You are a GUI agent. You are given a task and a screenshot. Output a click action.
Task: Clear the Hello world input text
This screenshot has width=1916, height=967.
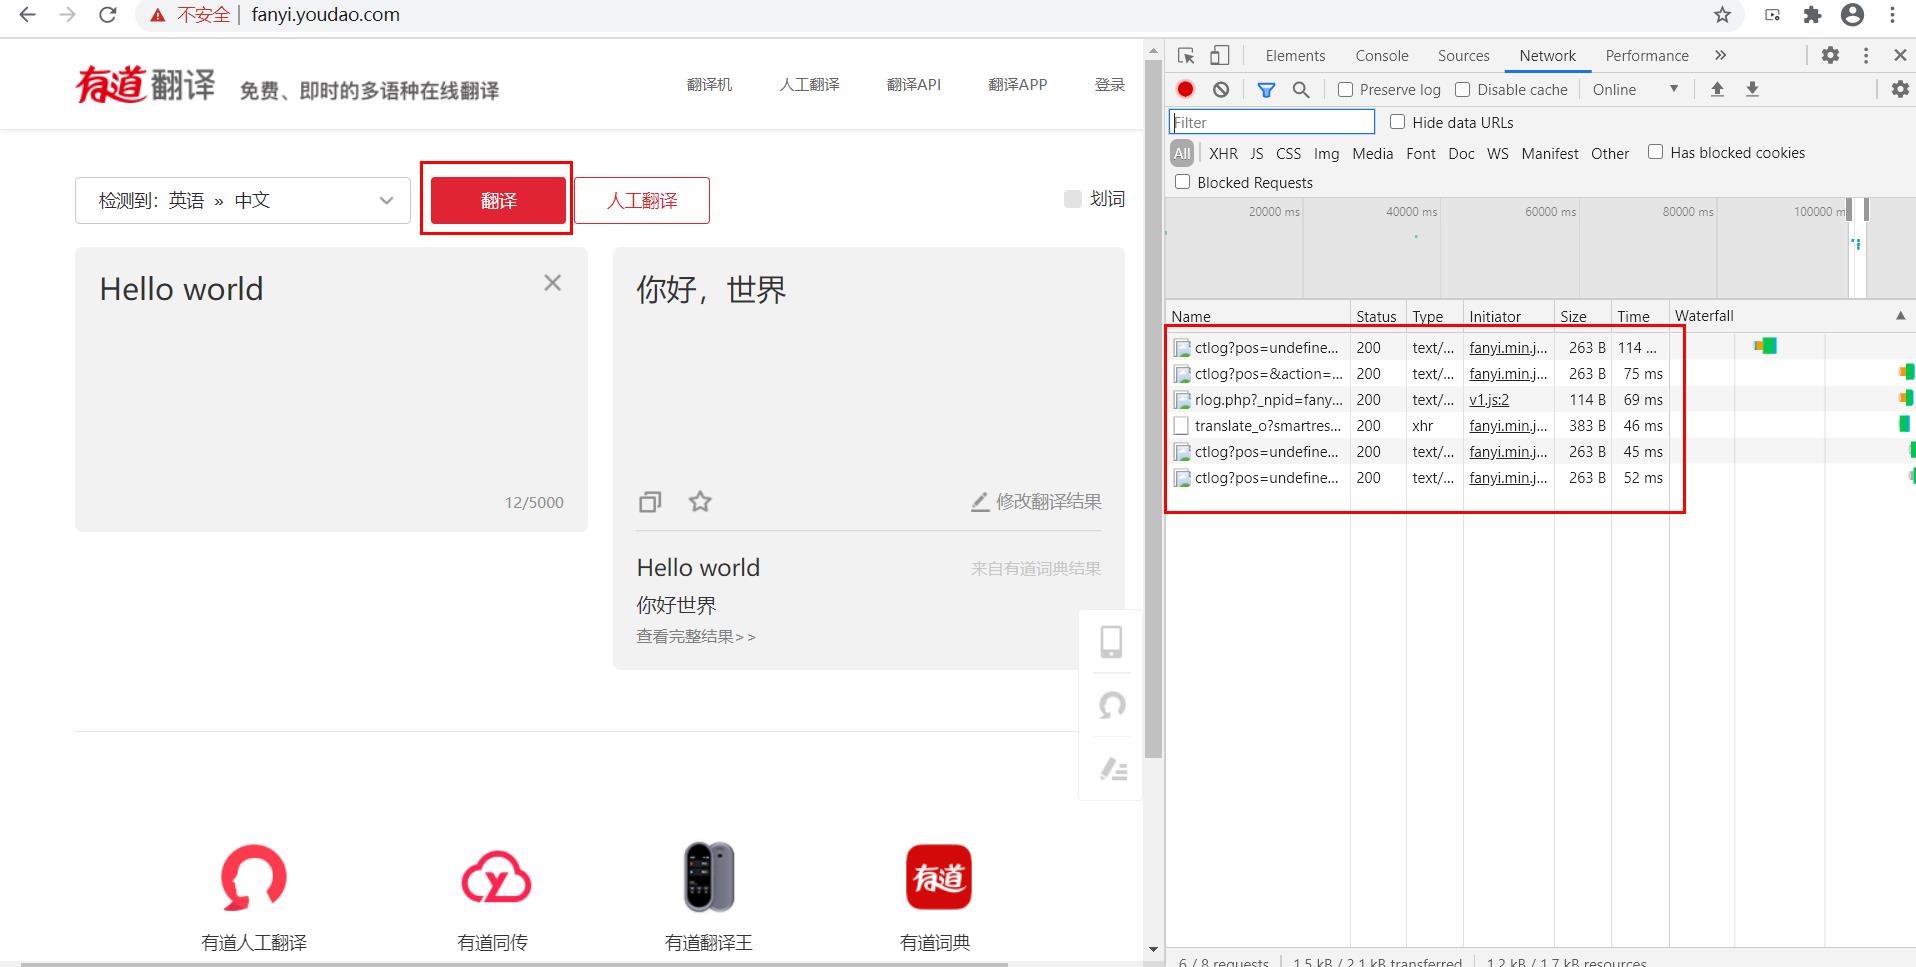click(x=552, y=283)
